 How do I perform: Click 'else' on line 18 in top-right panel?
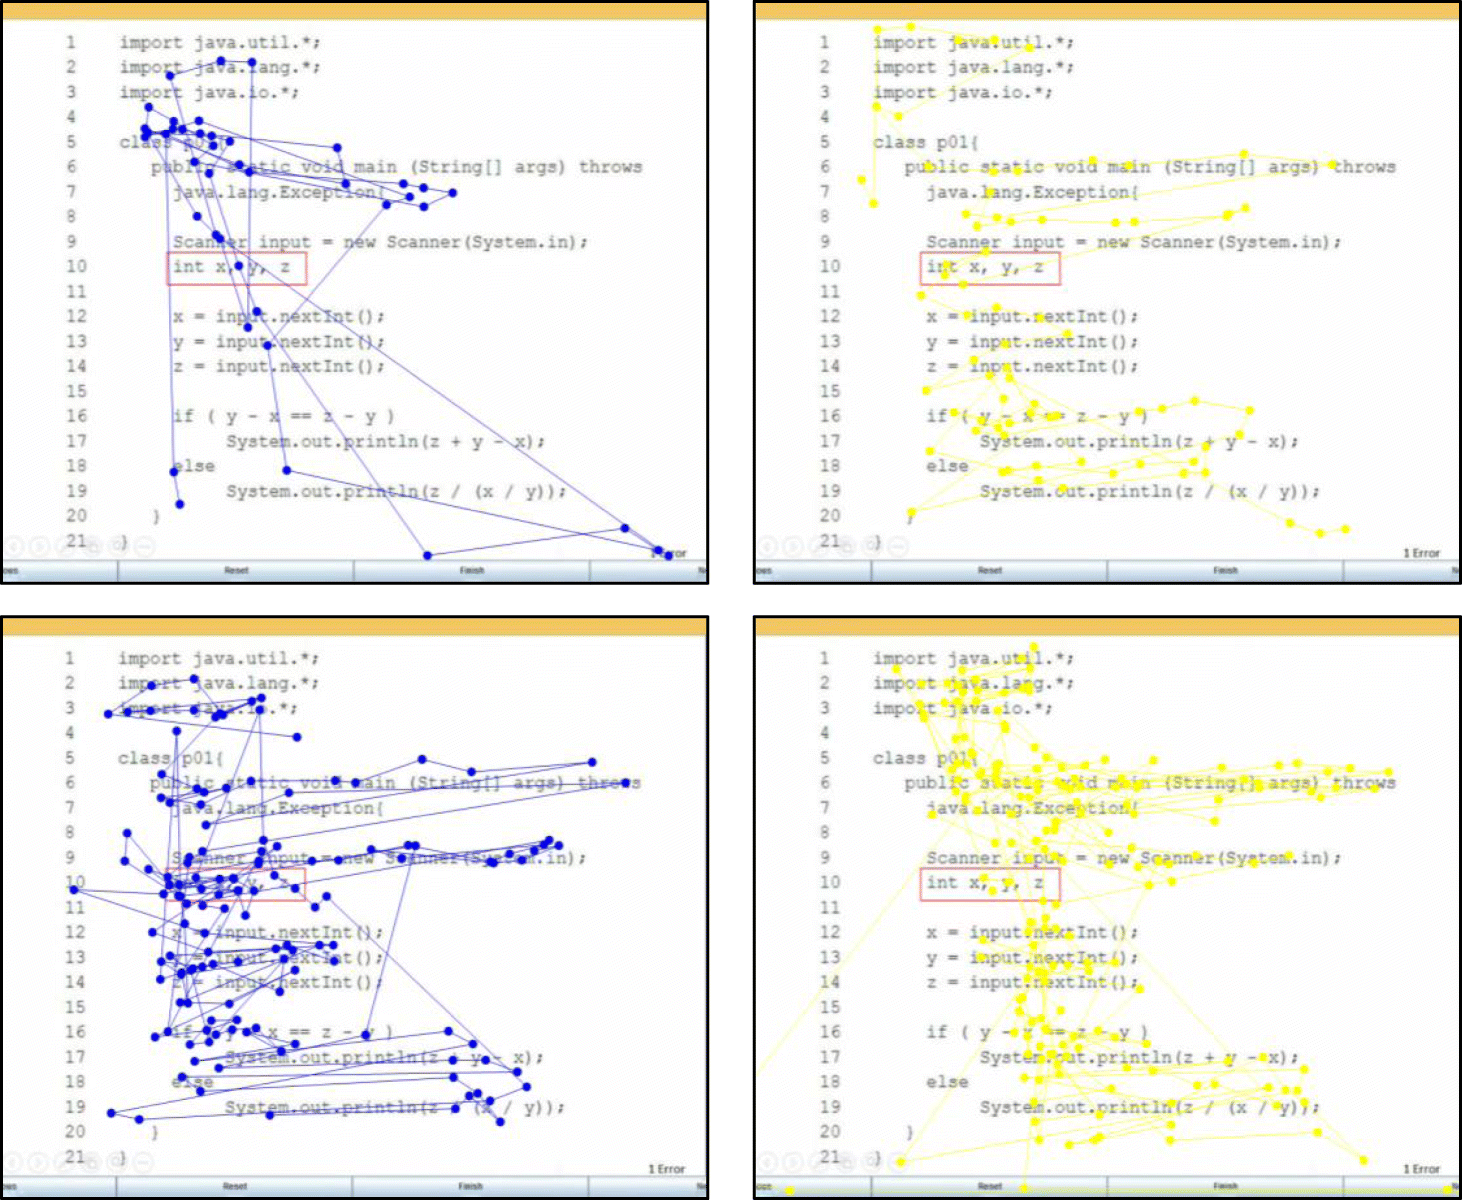948,466
